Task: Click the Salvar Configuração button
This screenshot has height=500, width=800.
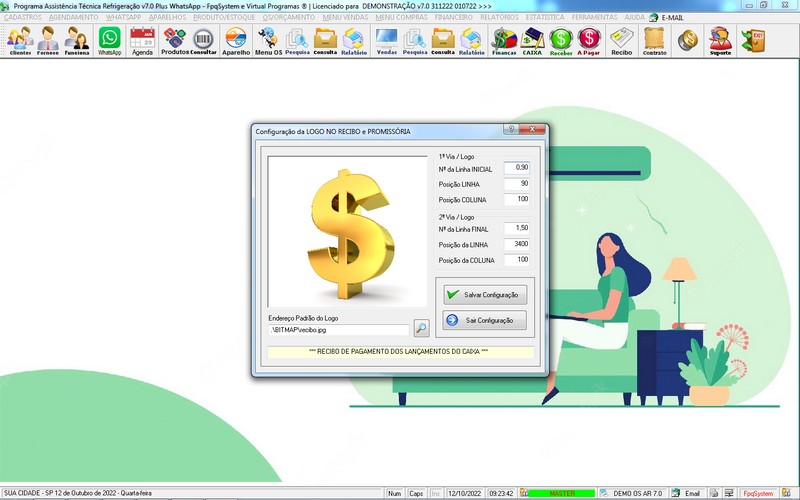Action: click(485, 295)
